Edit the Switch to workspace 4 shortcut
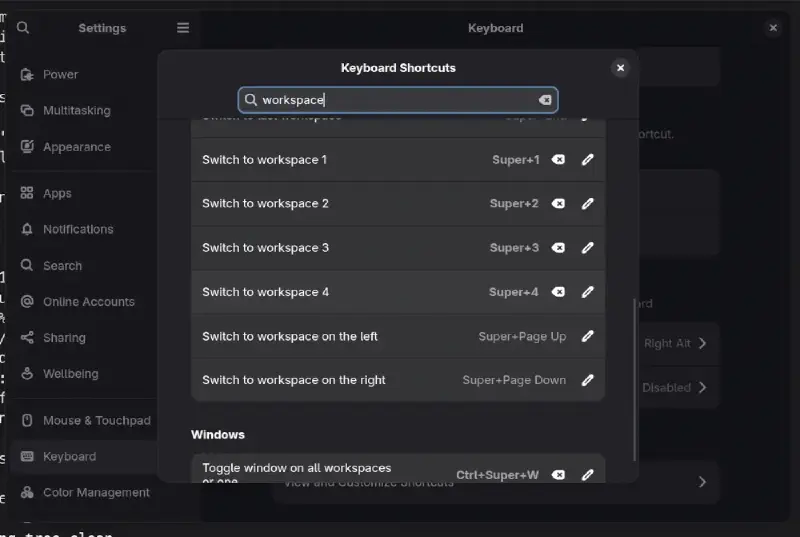Screen dimensions: 800x537 click(587, 292)
